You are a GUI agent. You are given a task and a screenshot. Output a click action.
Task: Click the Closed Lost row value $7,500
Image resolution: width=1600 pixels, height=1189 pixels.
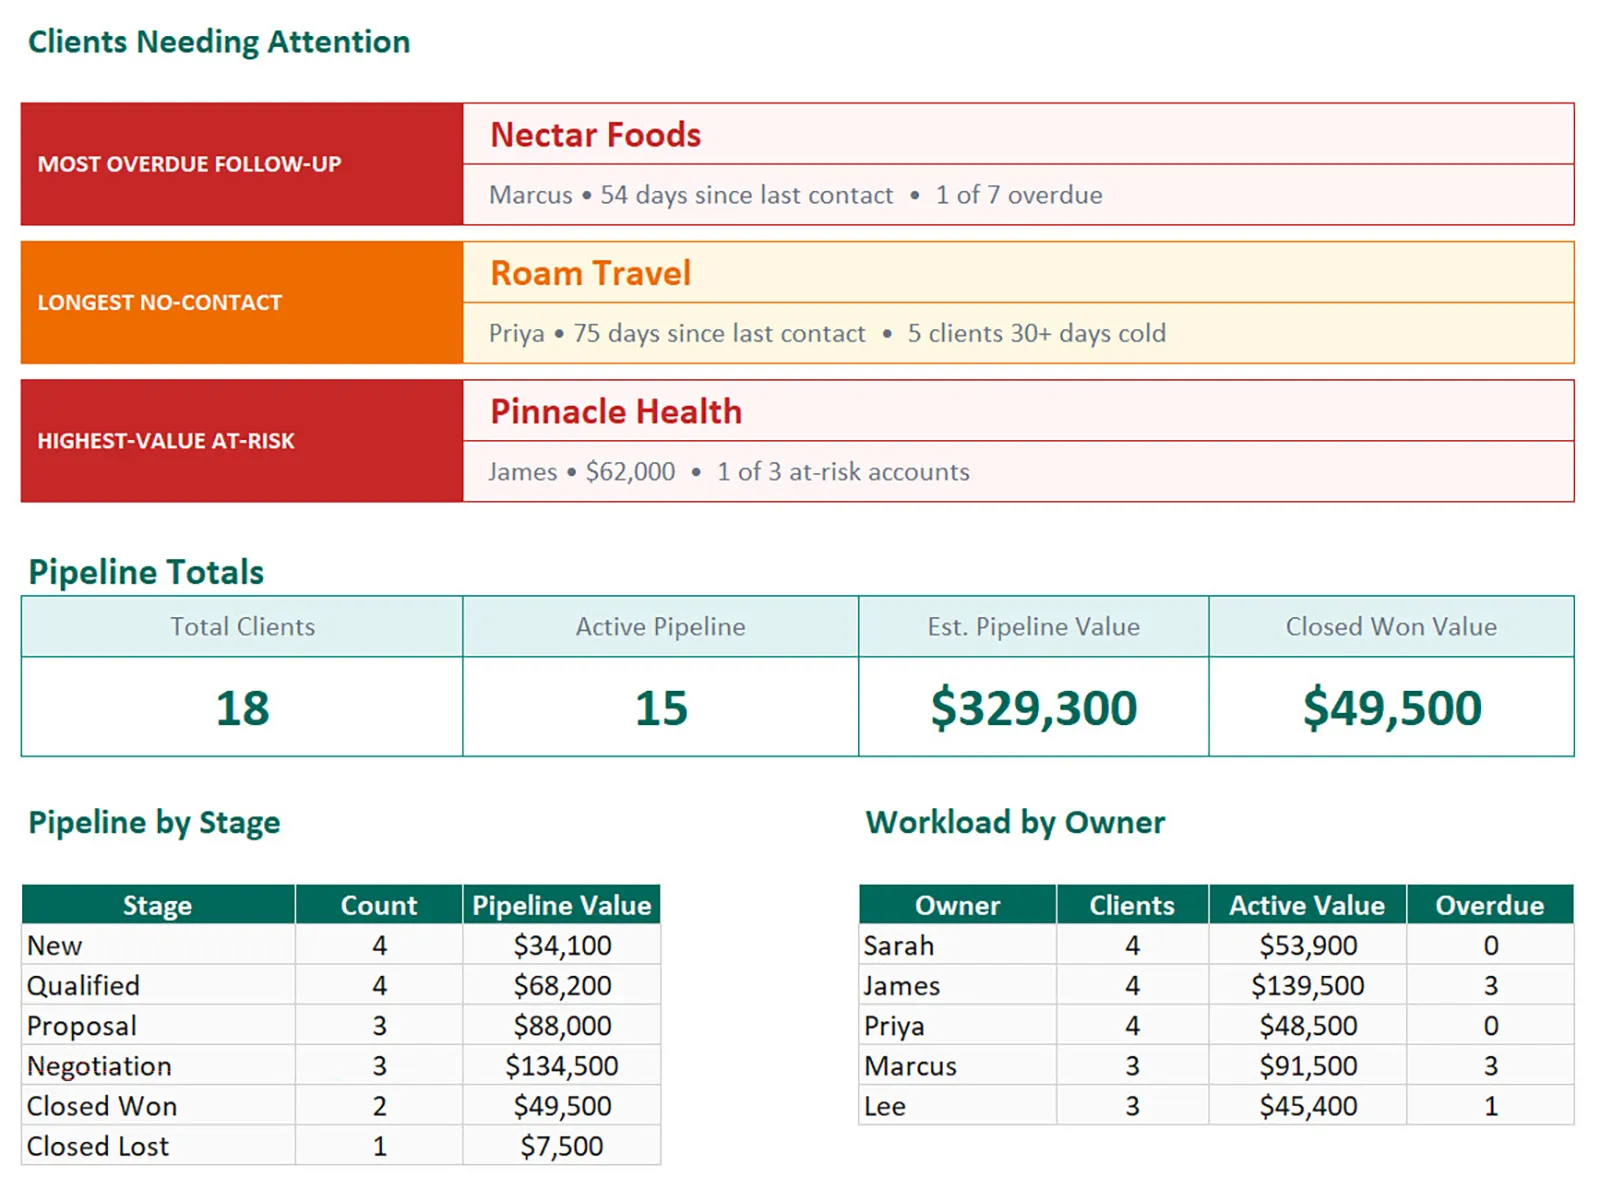click(x=562, y=1145)
